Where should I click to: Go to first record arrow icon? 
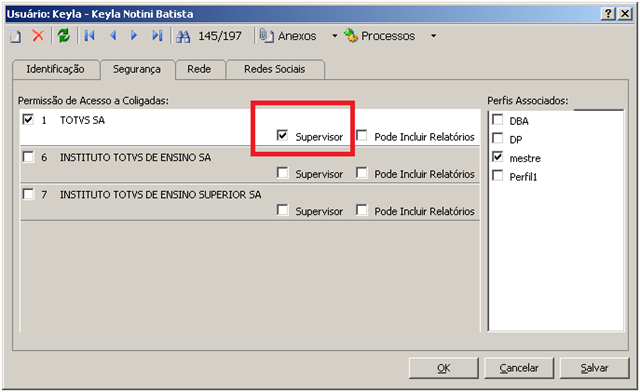tap(89, 36)
